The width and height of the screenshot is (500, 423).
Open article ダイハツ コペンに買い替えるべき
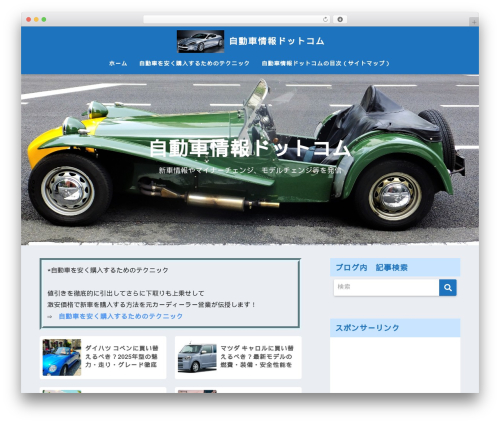click(x=122, y=356)
